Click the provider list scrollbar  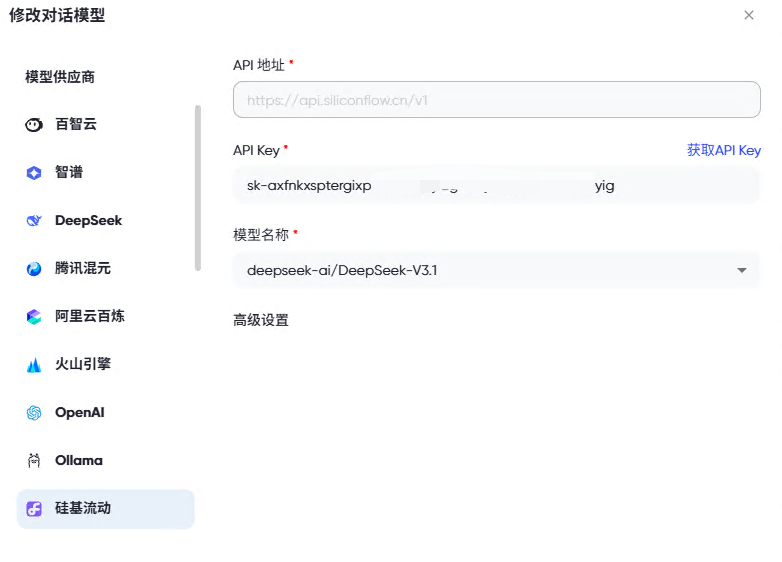tap(198, 188)
